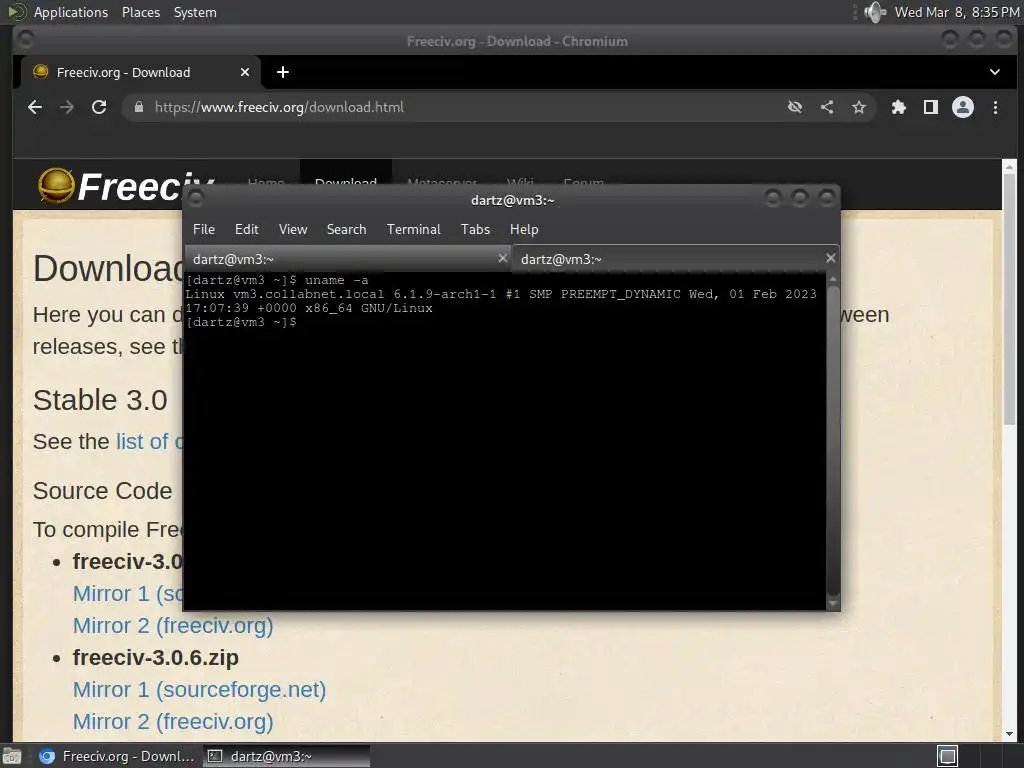This screenshot has height=768, width=1024.
Task: Open the Terminal menu in menubar
Action: [x=413, y=229]
